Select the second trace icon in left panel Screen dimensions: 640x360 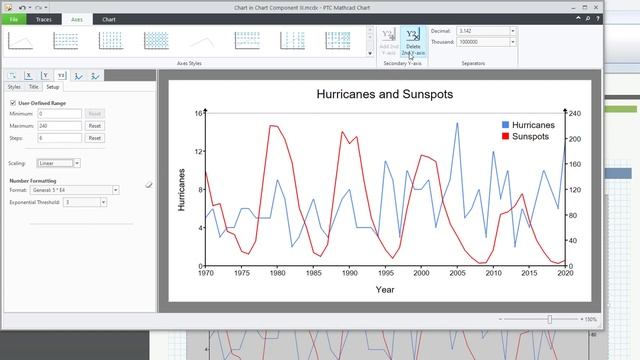click(95, 76)
